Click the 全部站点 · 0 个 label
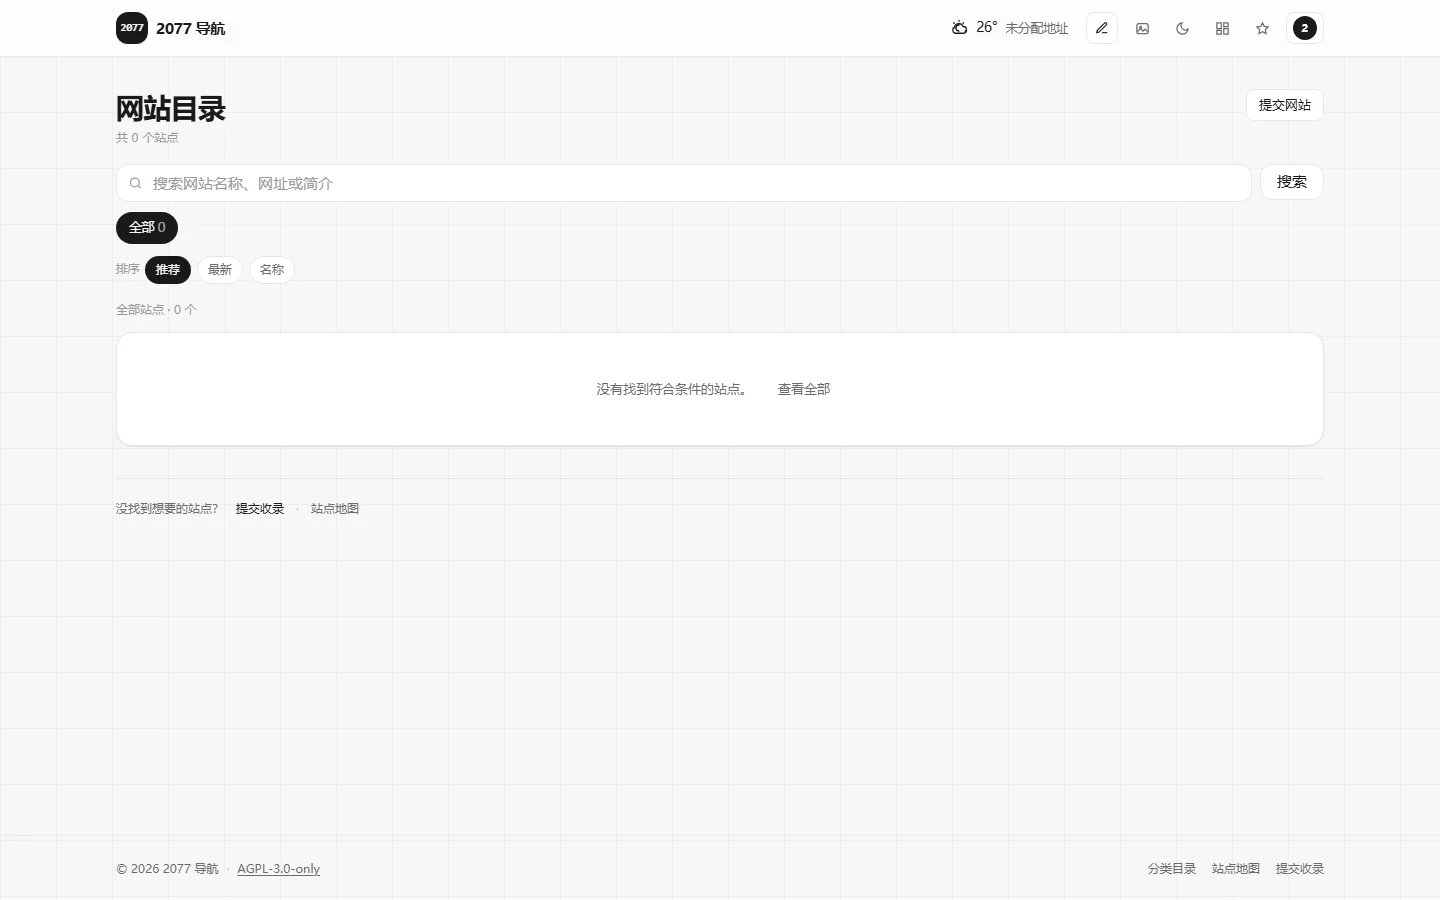Screen dimensions: 1440x900 coord(156,310)
